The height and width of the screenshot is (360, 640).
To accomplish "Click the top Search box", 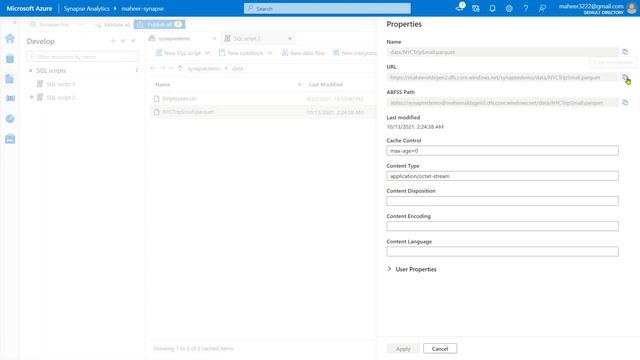I will [327, 8].
